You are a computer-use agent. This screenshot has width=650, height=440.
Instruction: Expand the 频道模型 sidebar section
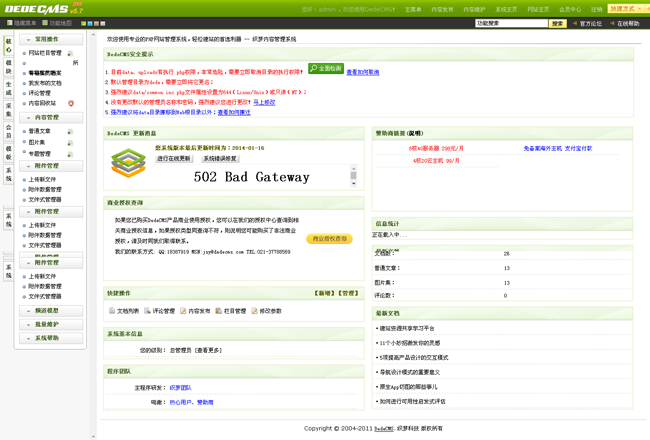point(51,311)
